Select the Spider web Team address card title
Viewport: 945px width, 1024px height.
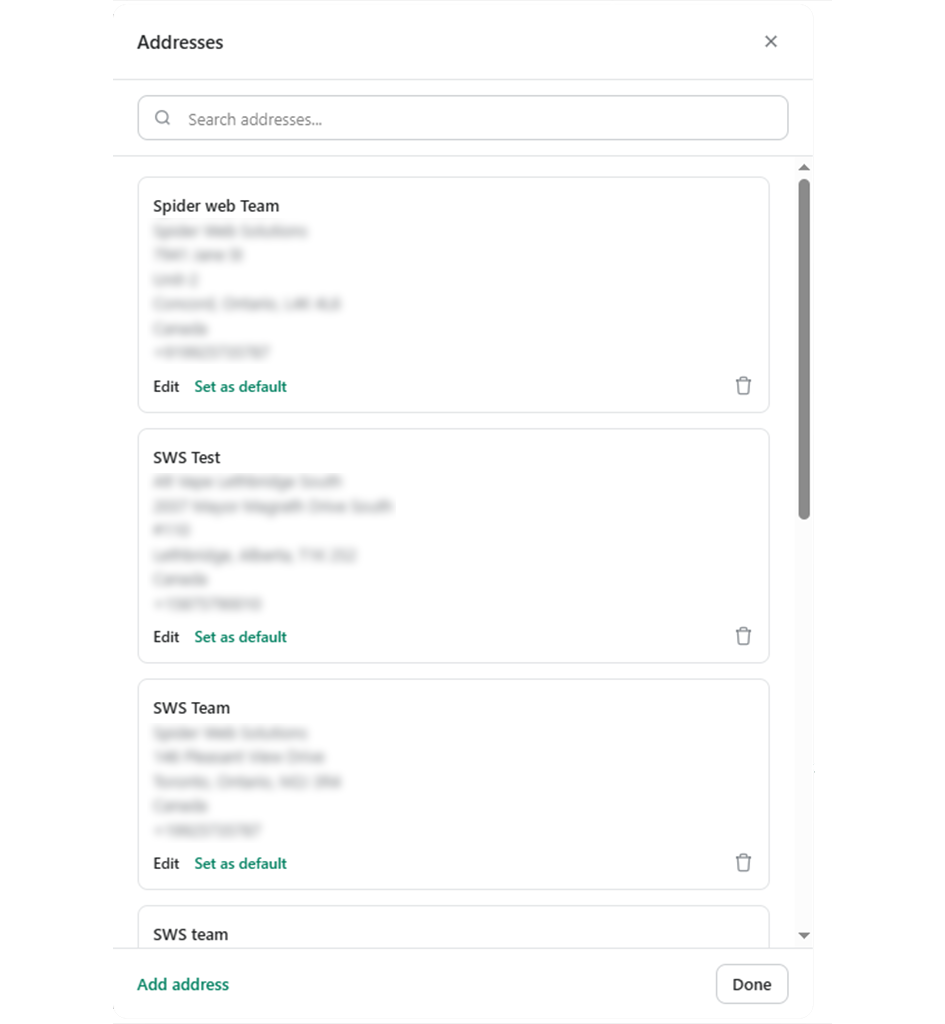216,206
